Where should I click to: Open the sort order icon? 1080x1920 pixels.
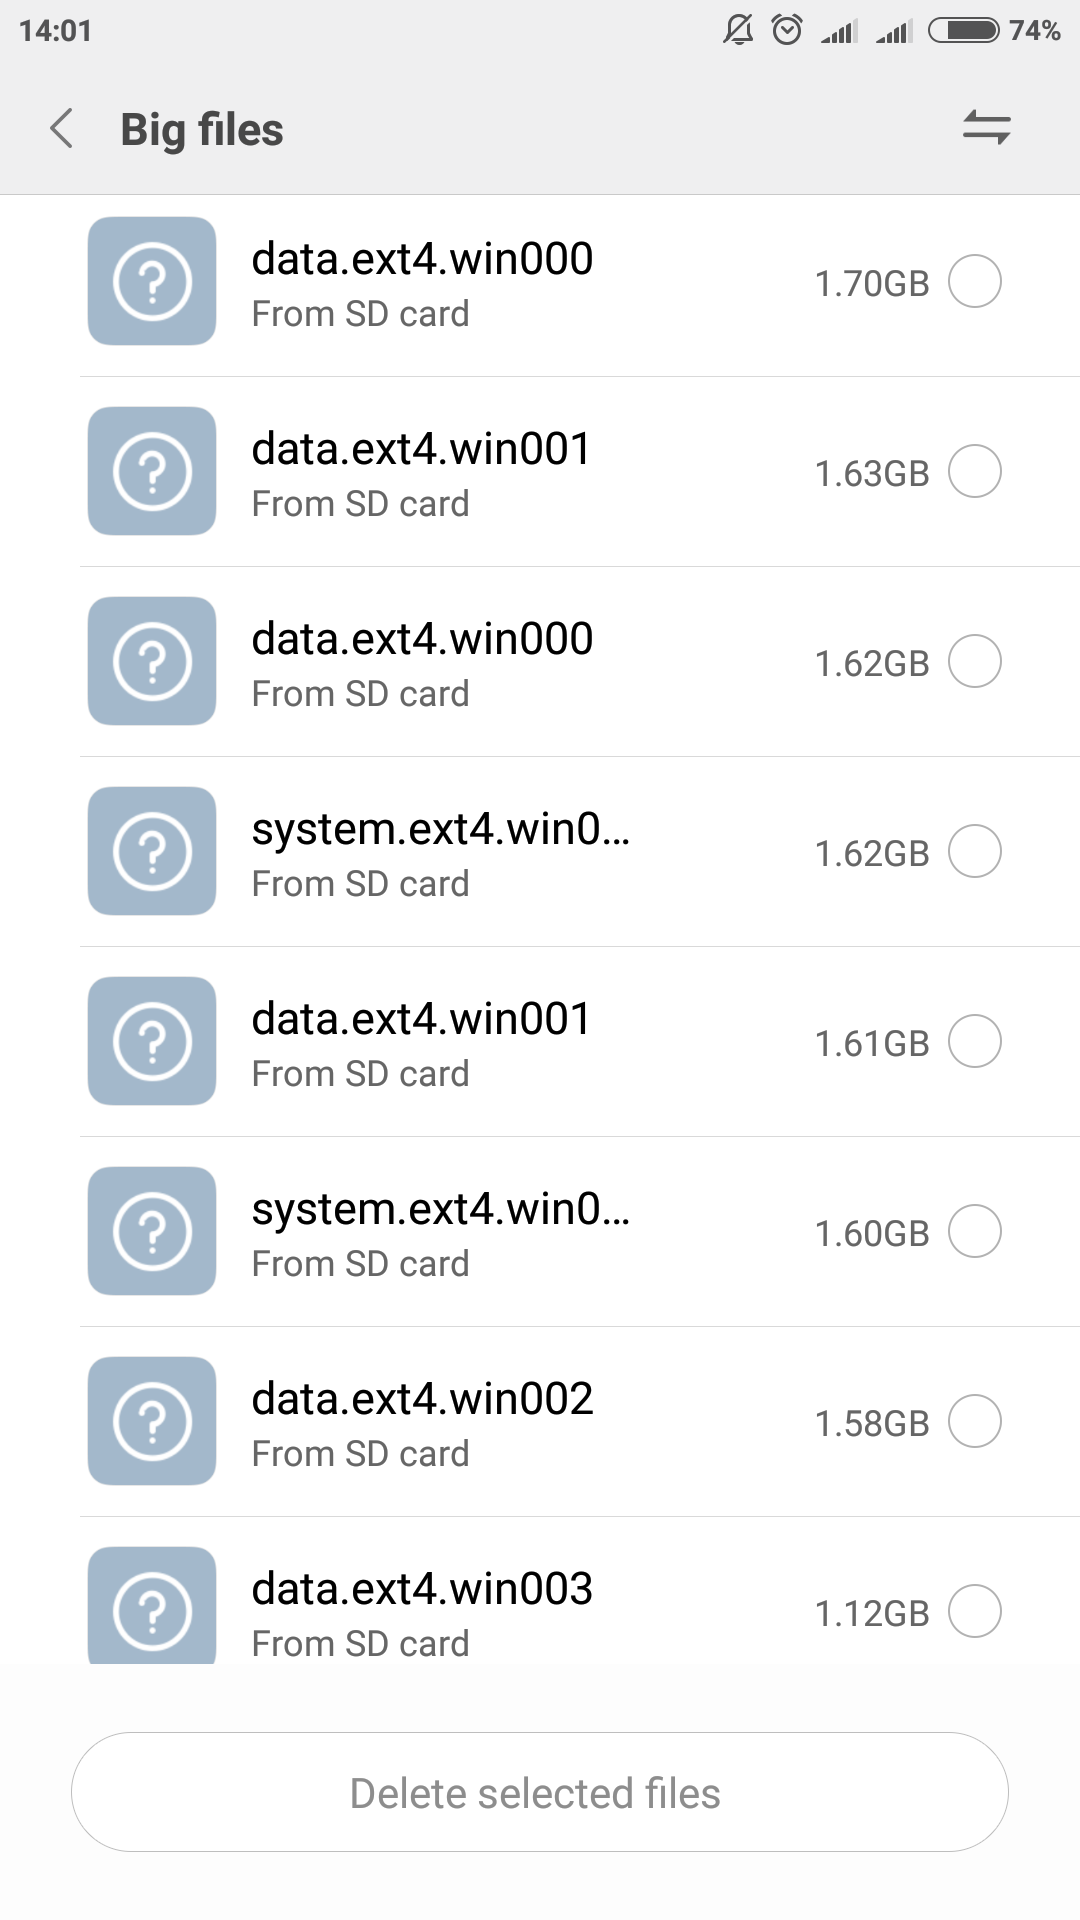click(x=986, y=128)
